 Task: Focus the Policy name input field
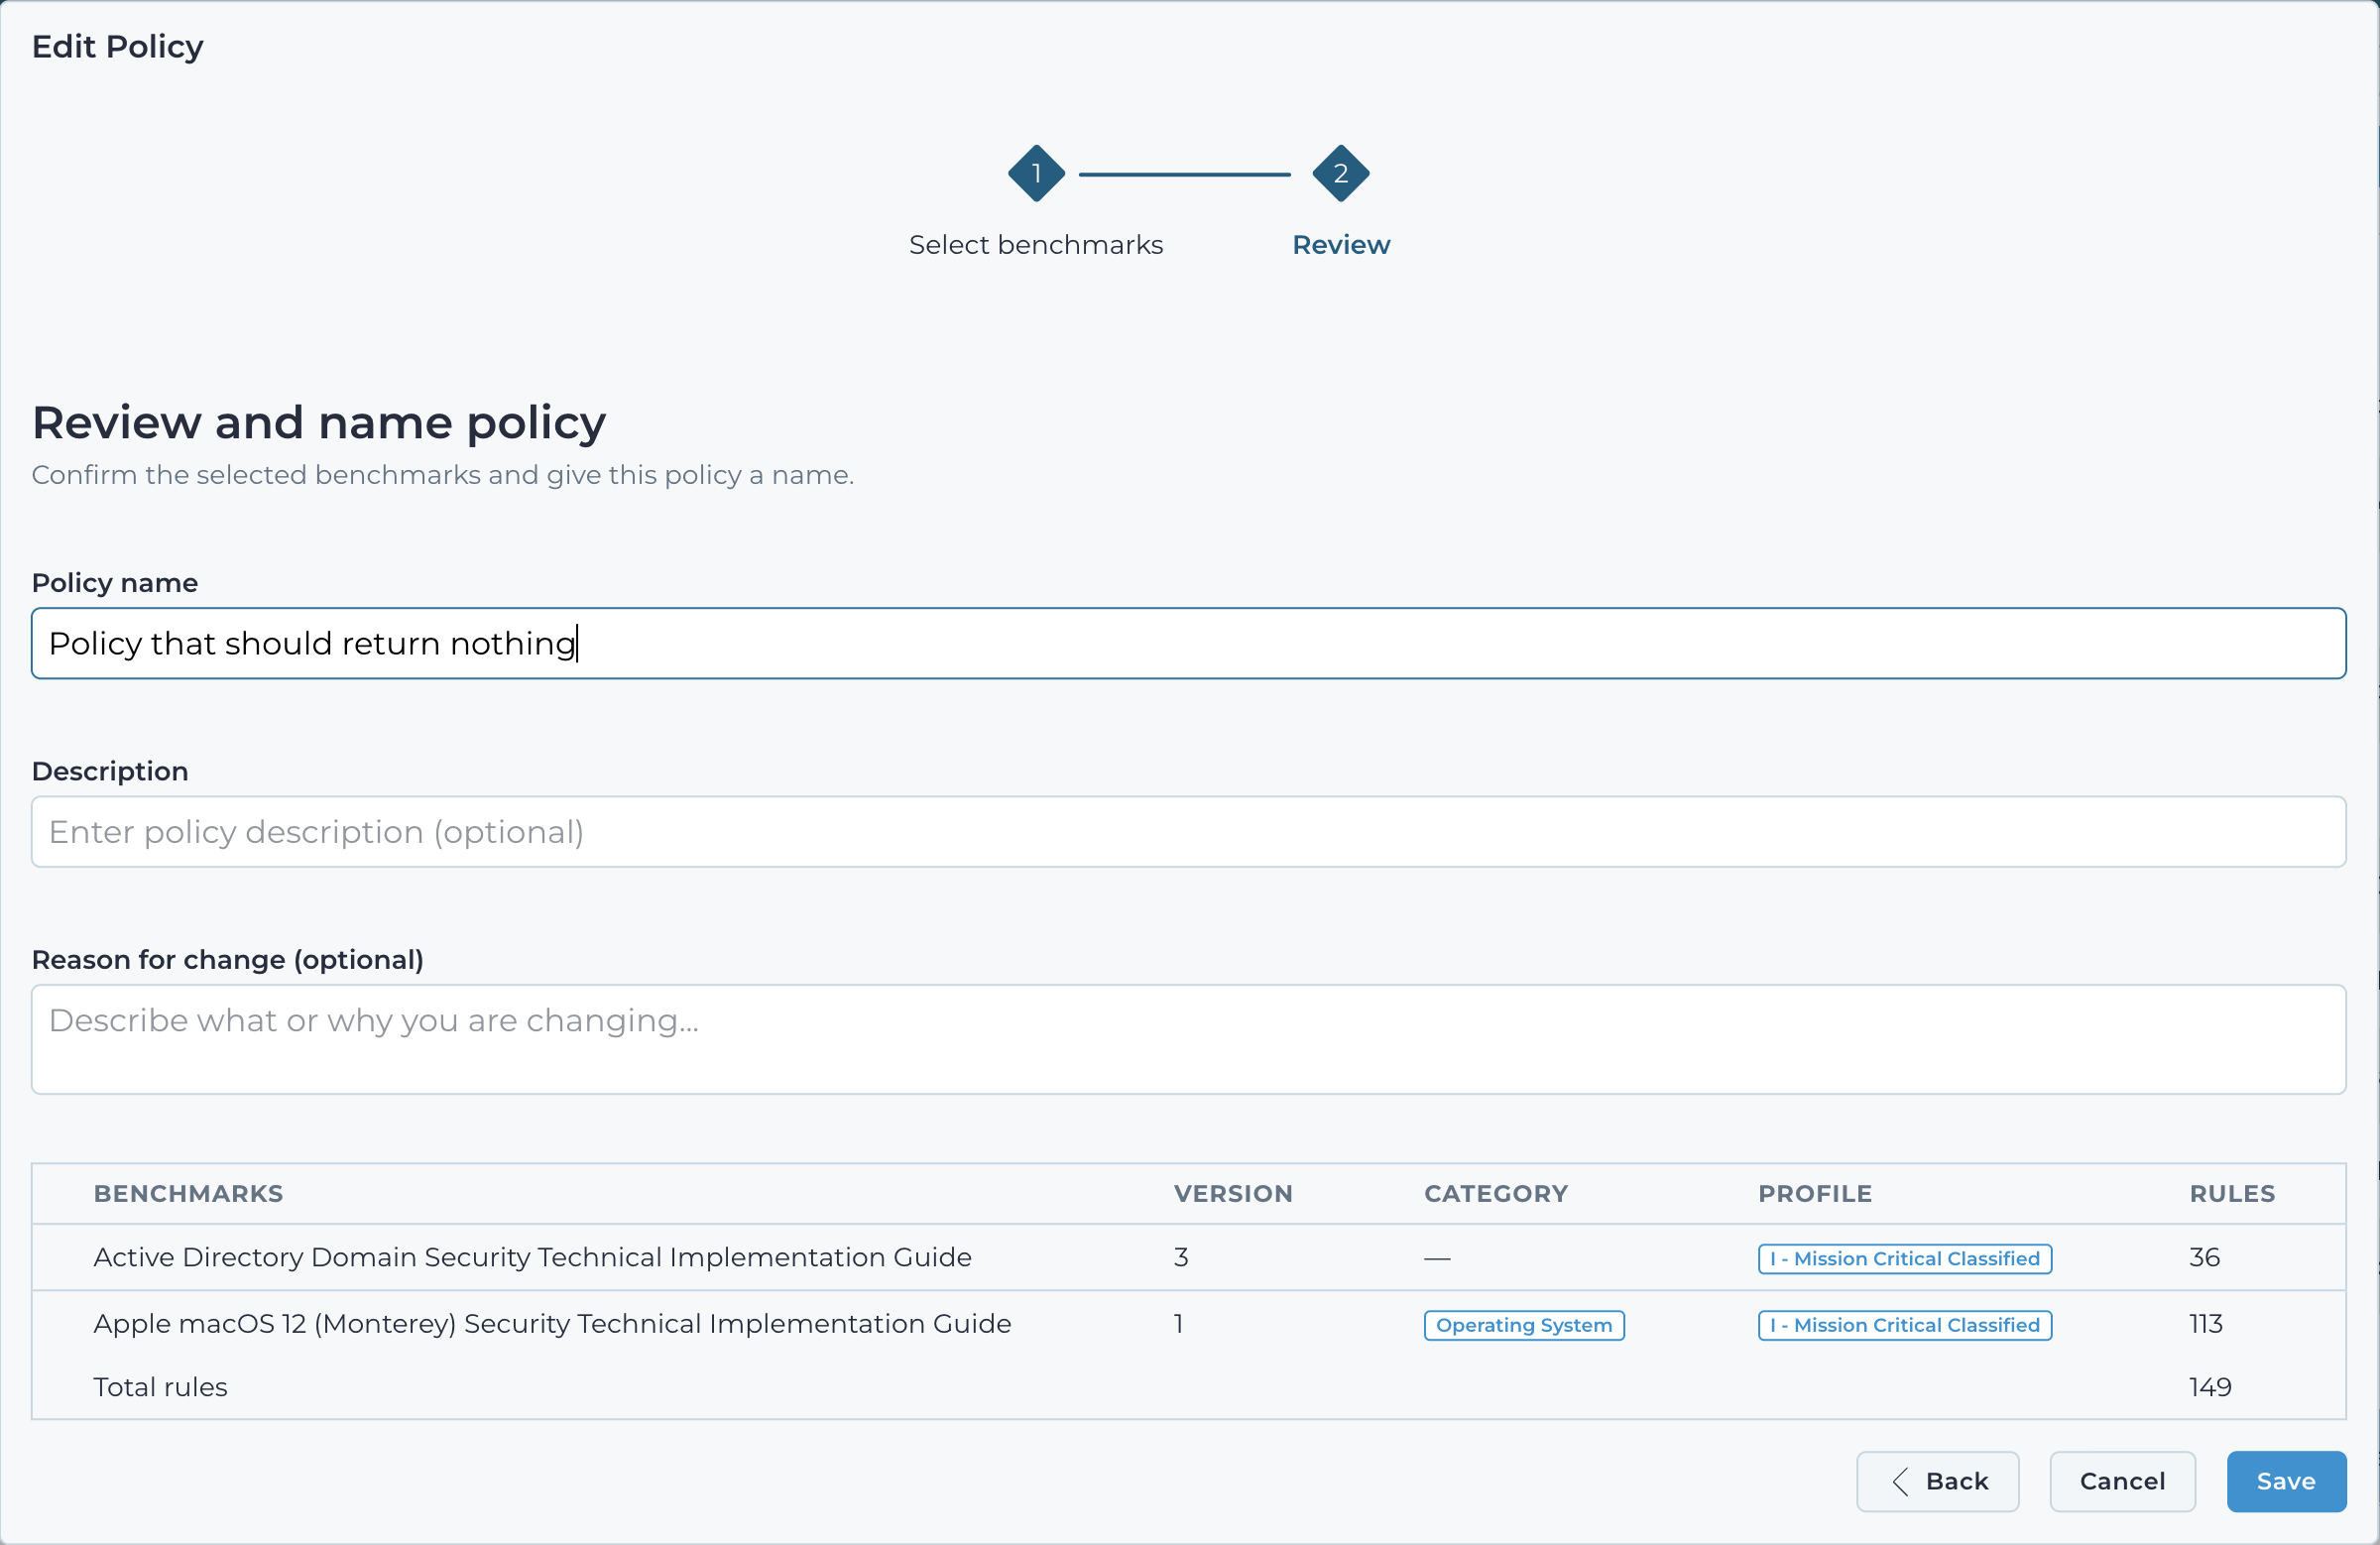pyautogui.click(x=1188, y=643)
